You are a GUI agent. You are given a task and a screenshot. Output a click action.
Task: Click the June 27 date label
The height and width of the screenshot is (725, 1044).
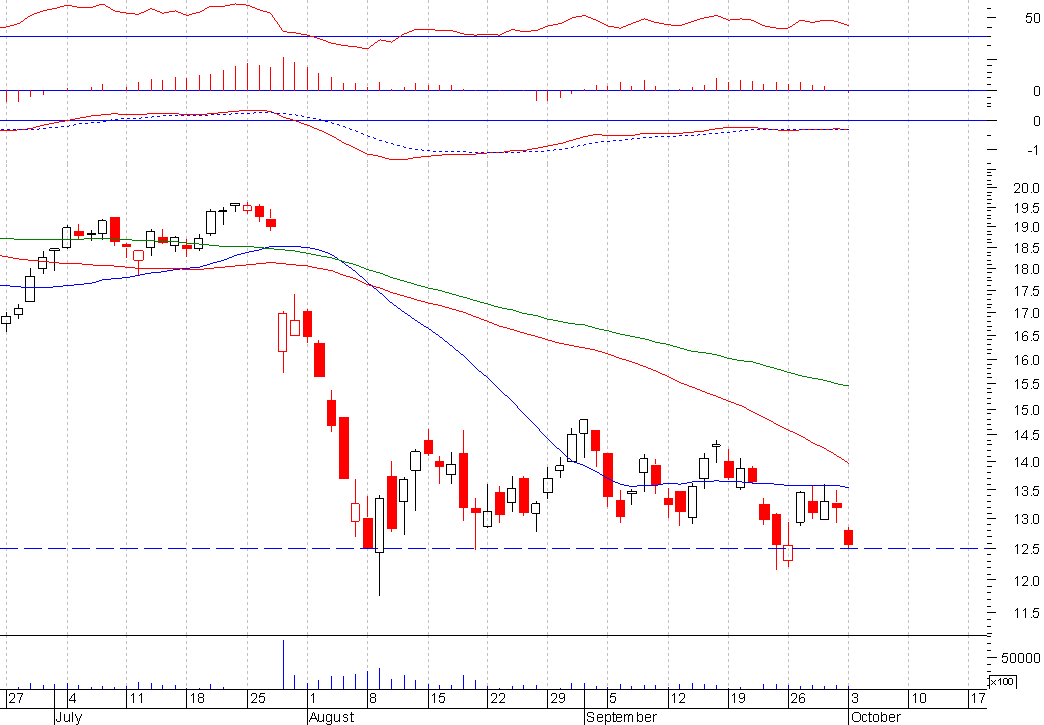16,698
